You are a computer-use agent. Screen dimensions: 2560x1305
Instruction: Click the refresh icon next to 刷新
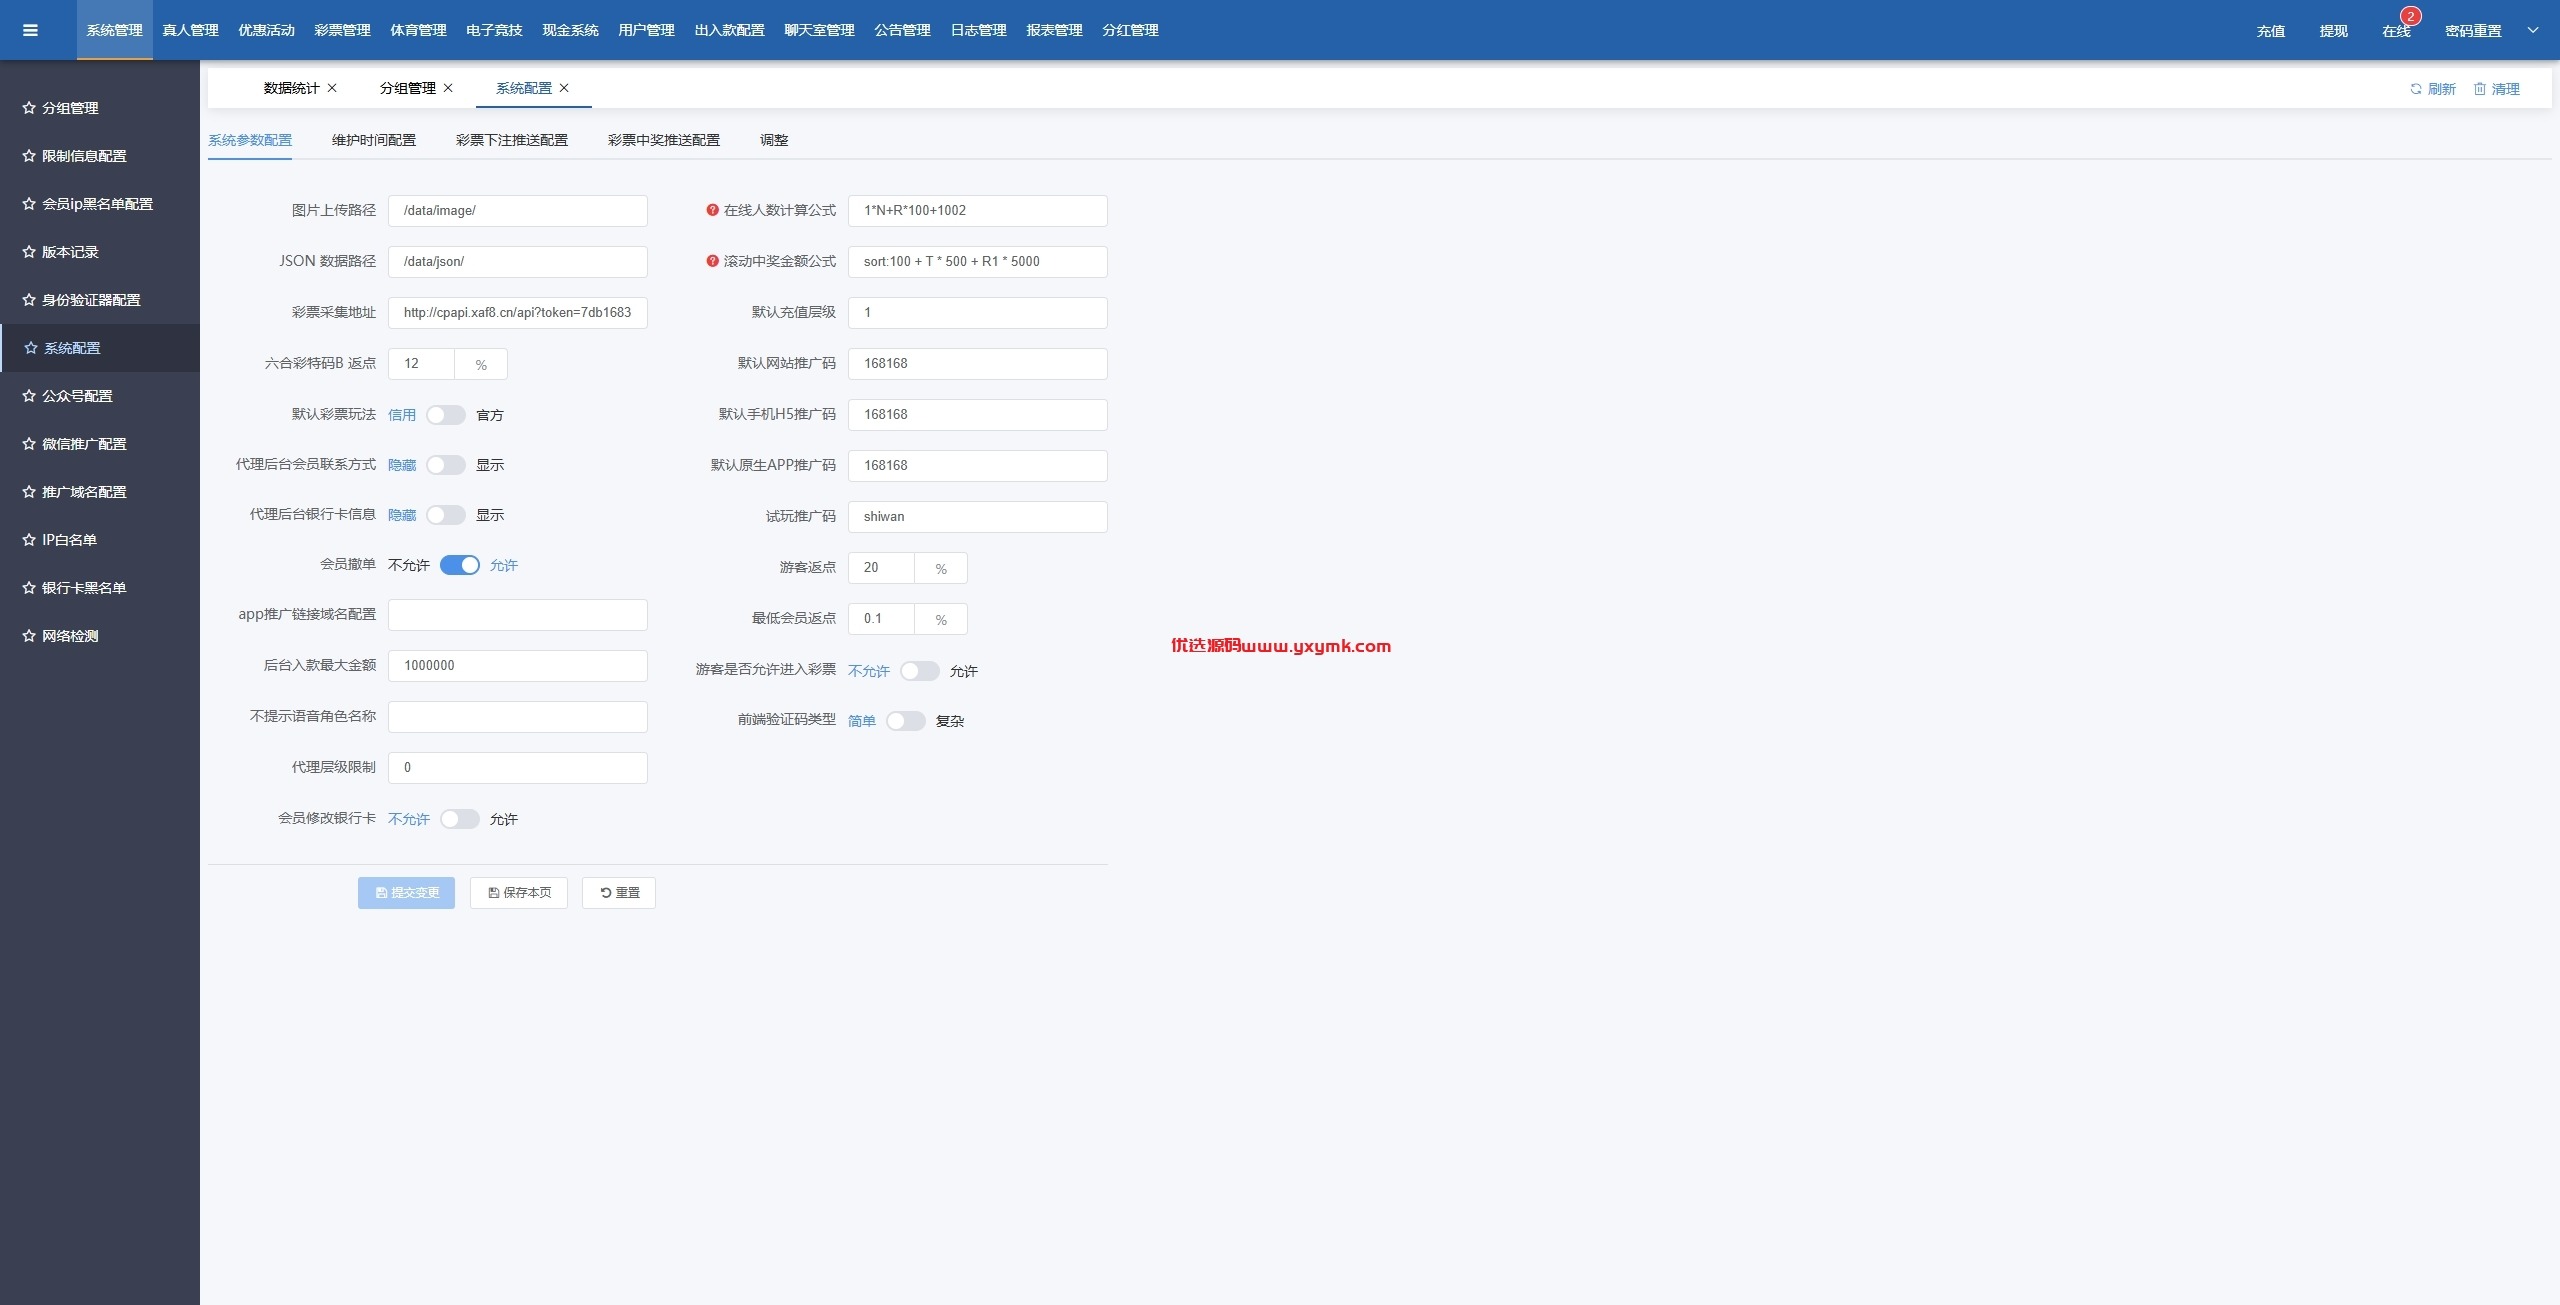2416,89
